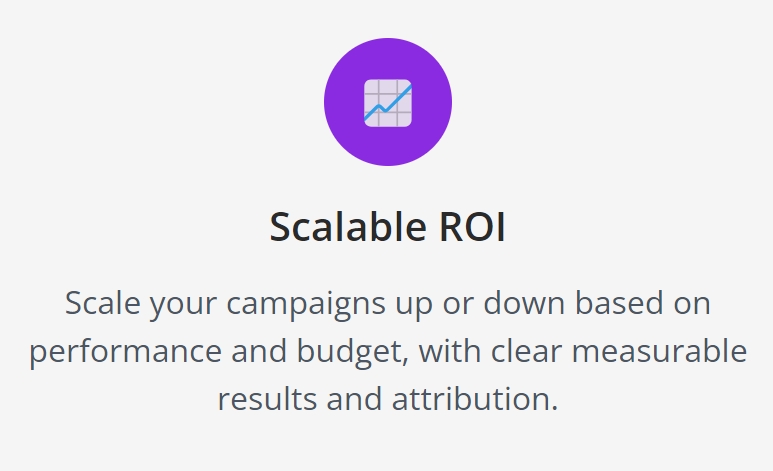Screen dimensions: 773x471
Task: Click the word "Scale" starting the paragraph
Action: [98, 303]
